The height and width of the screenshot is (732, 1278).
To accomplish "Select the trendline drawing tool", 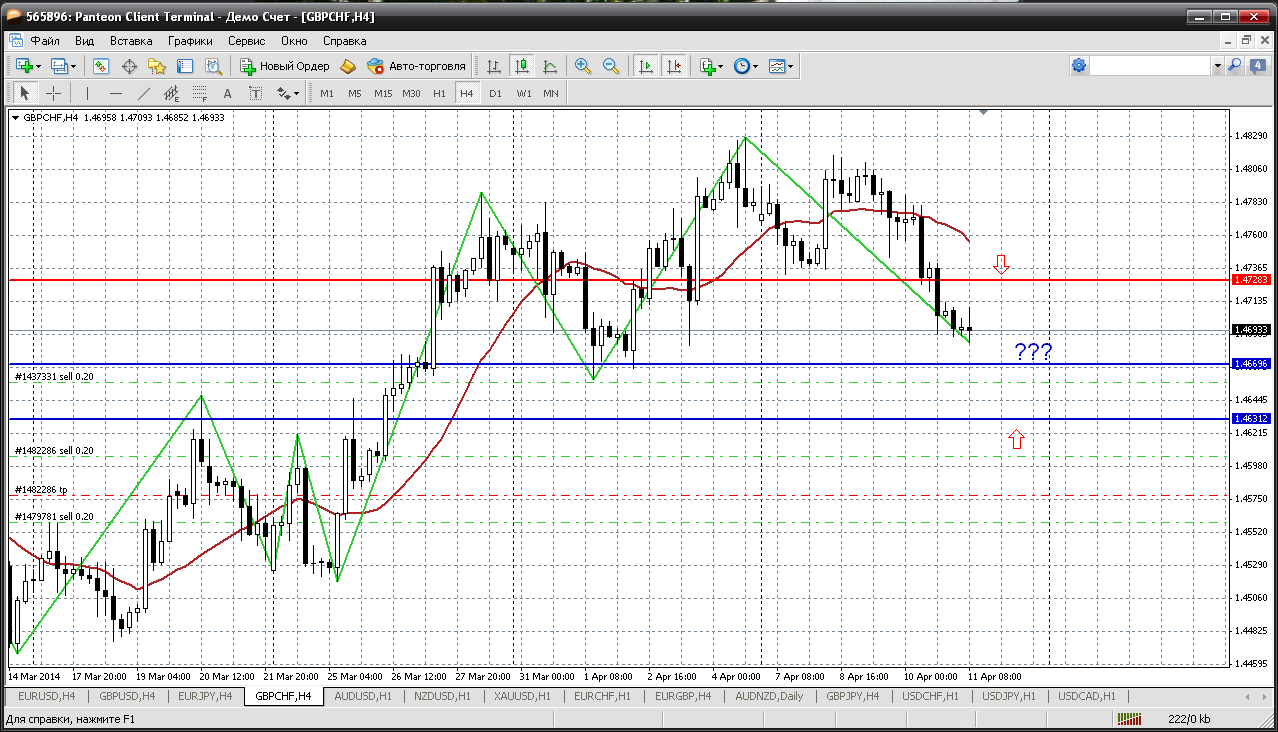I will (x=144, y=93).
